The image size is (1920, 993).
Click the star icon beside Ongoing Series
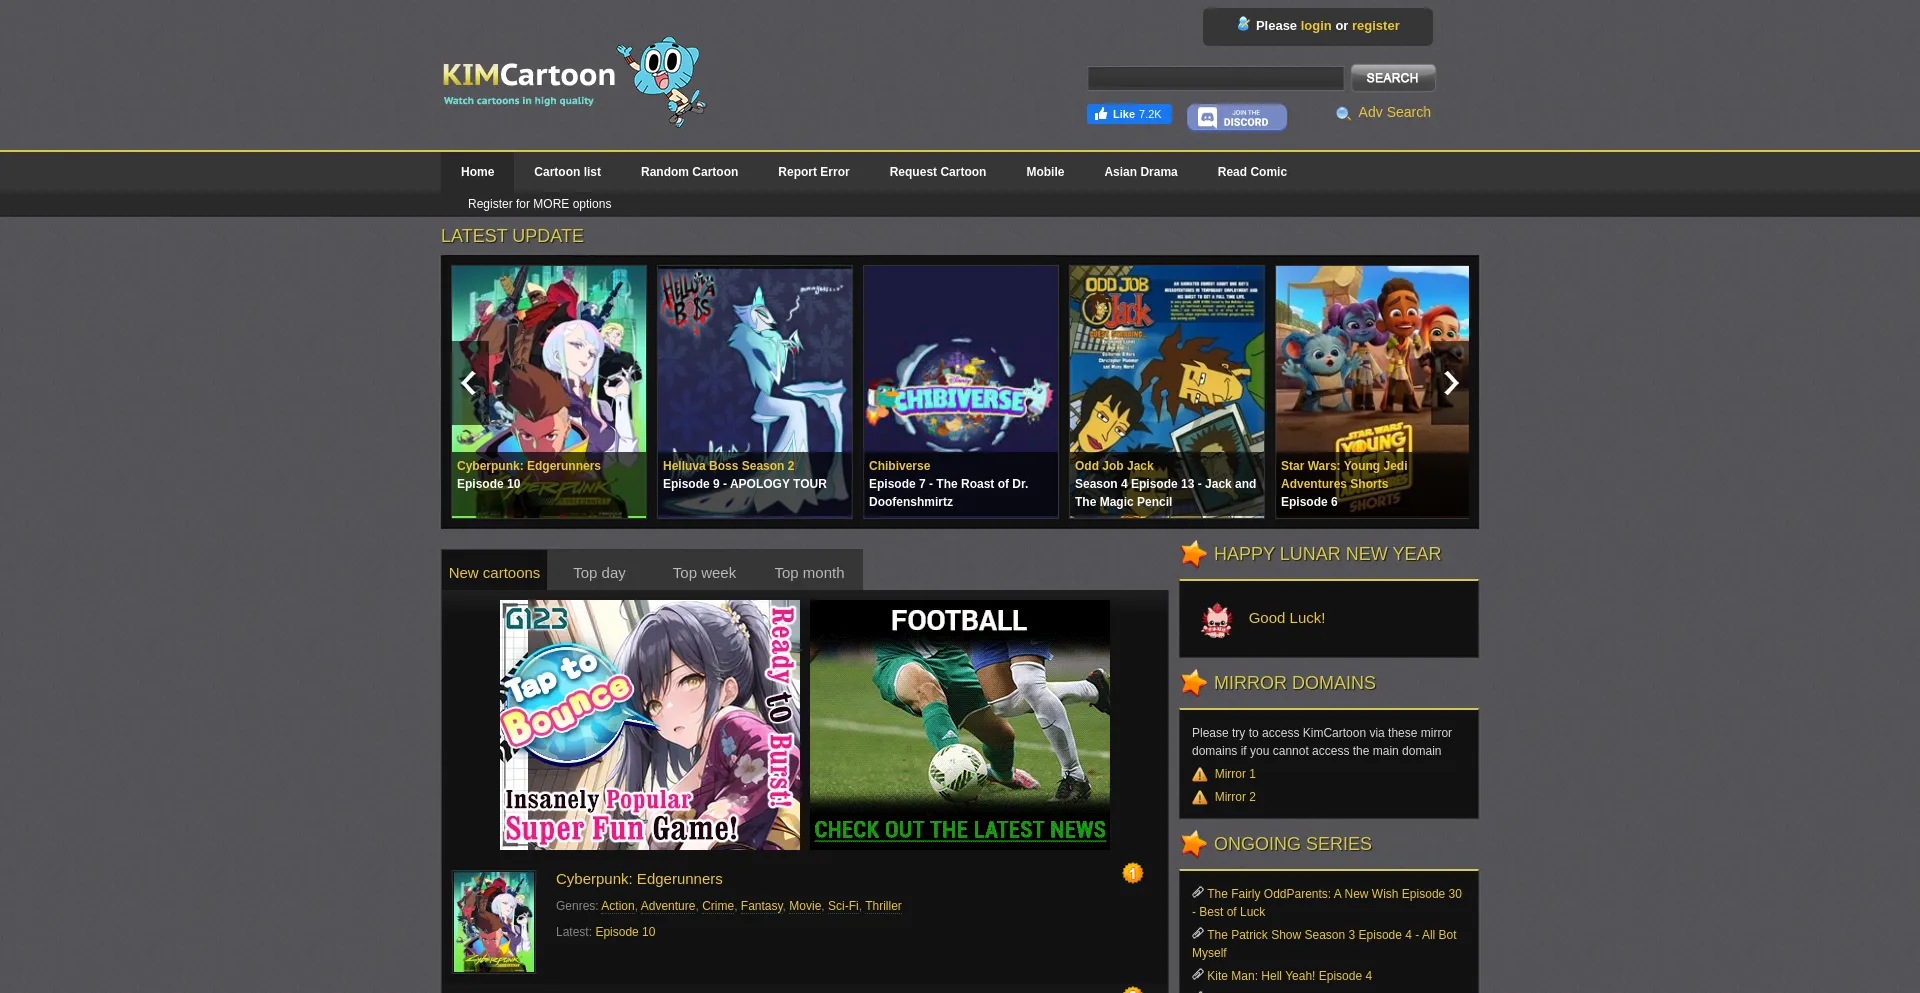1193,844
